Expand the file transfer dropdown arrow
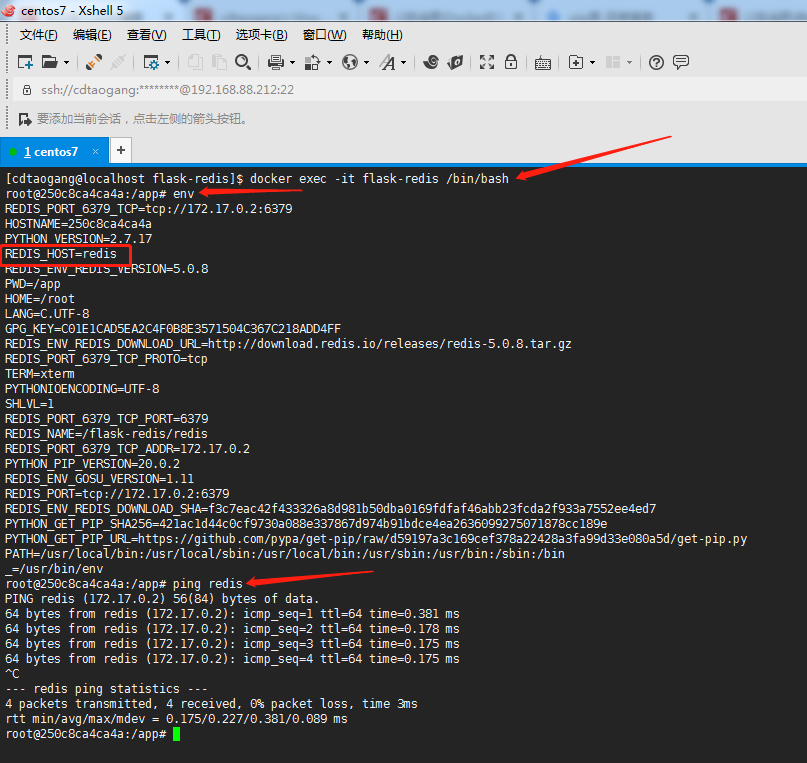 point(329,63)
